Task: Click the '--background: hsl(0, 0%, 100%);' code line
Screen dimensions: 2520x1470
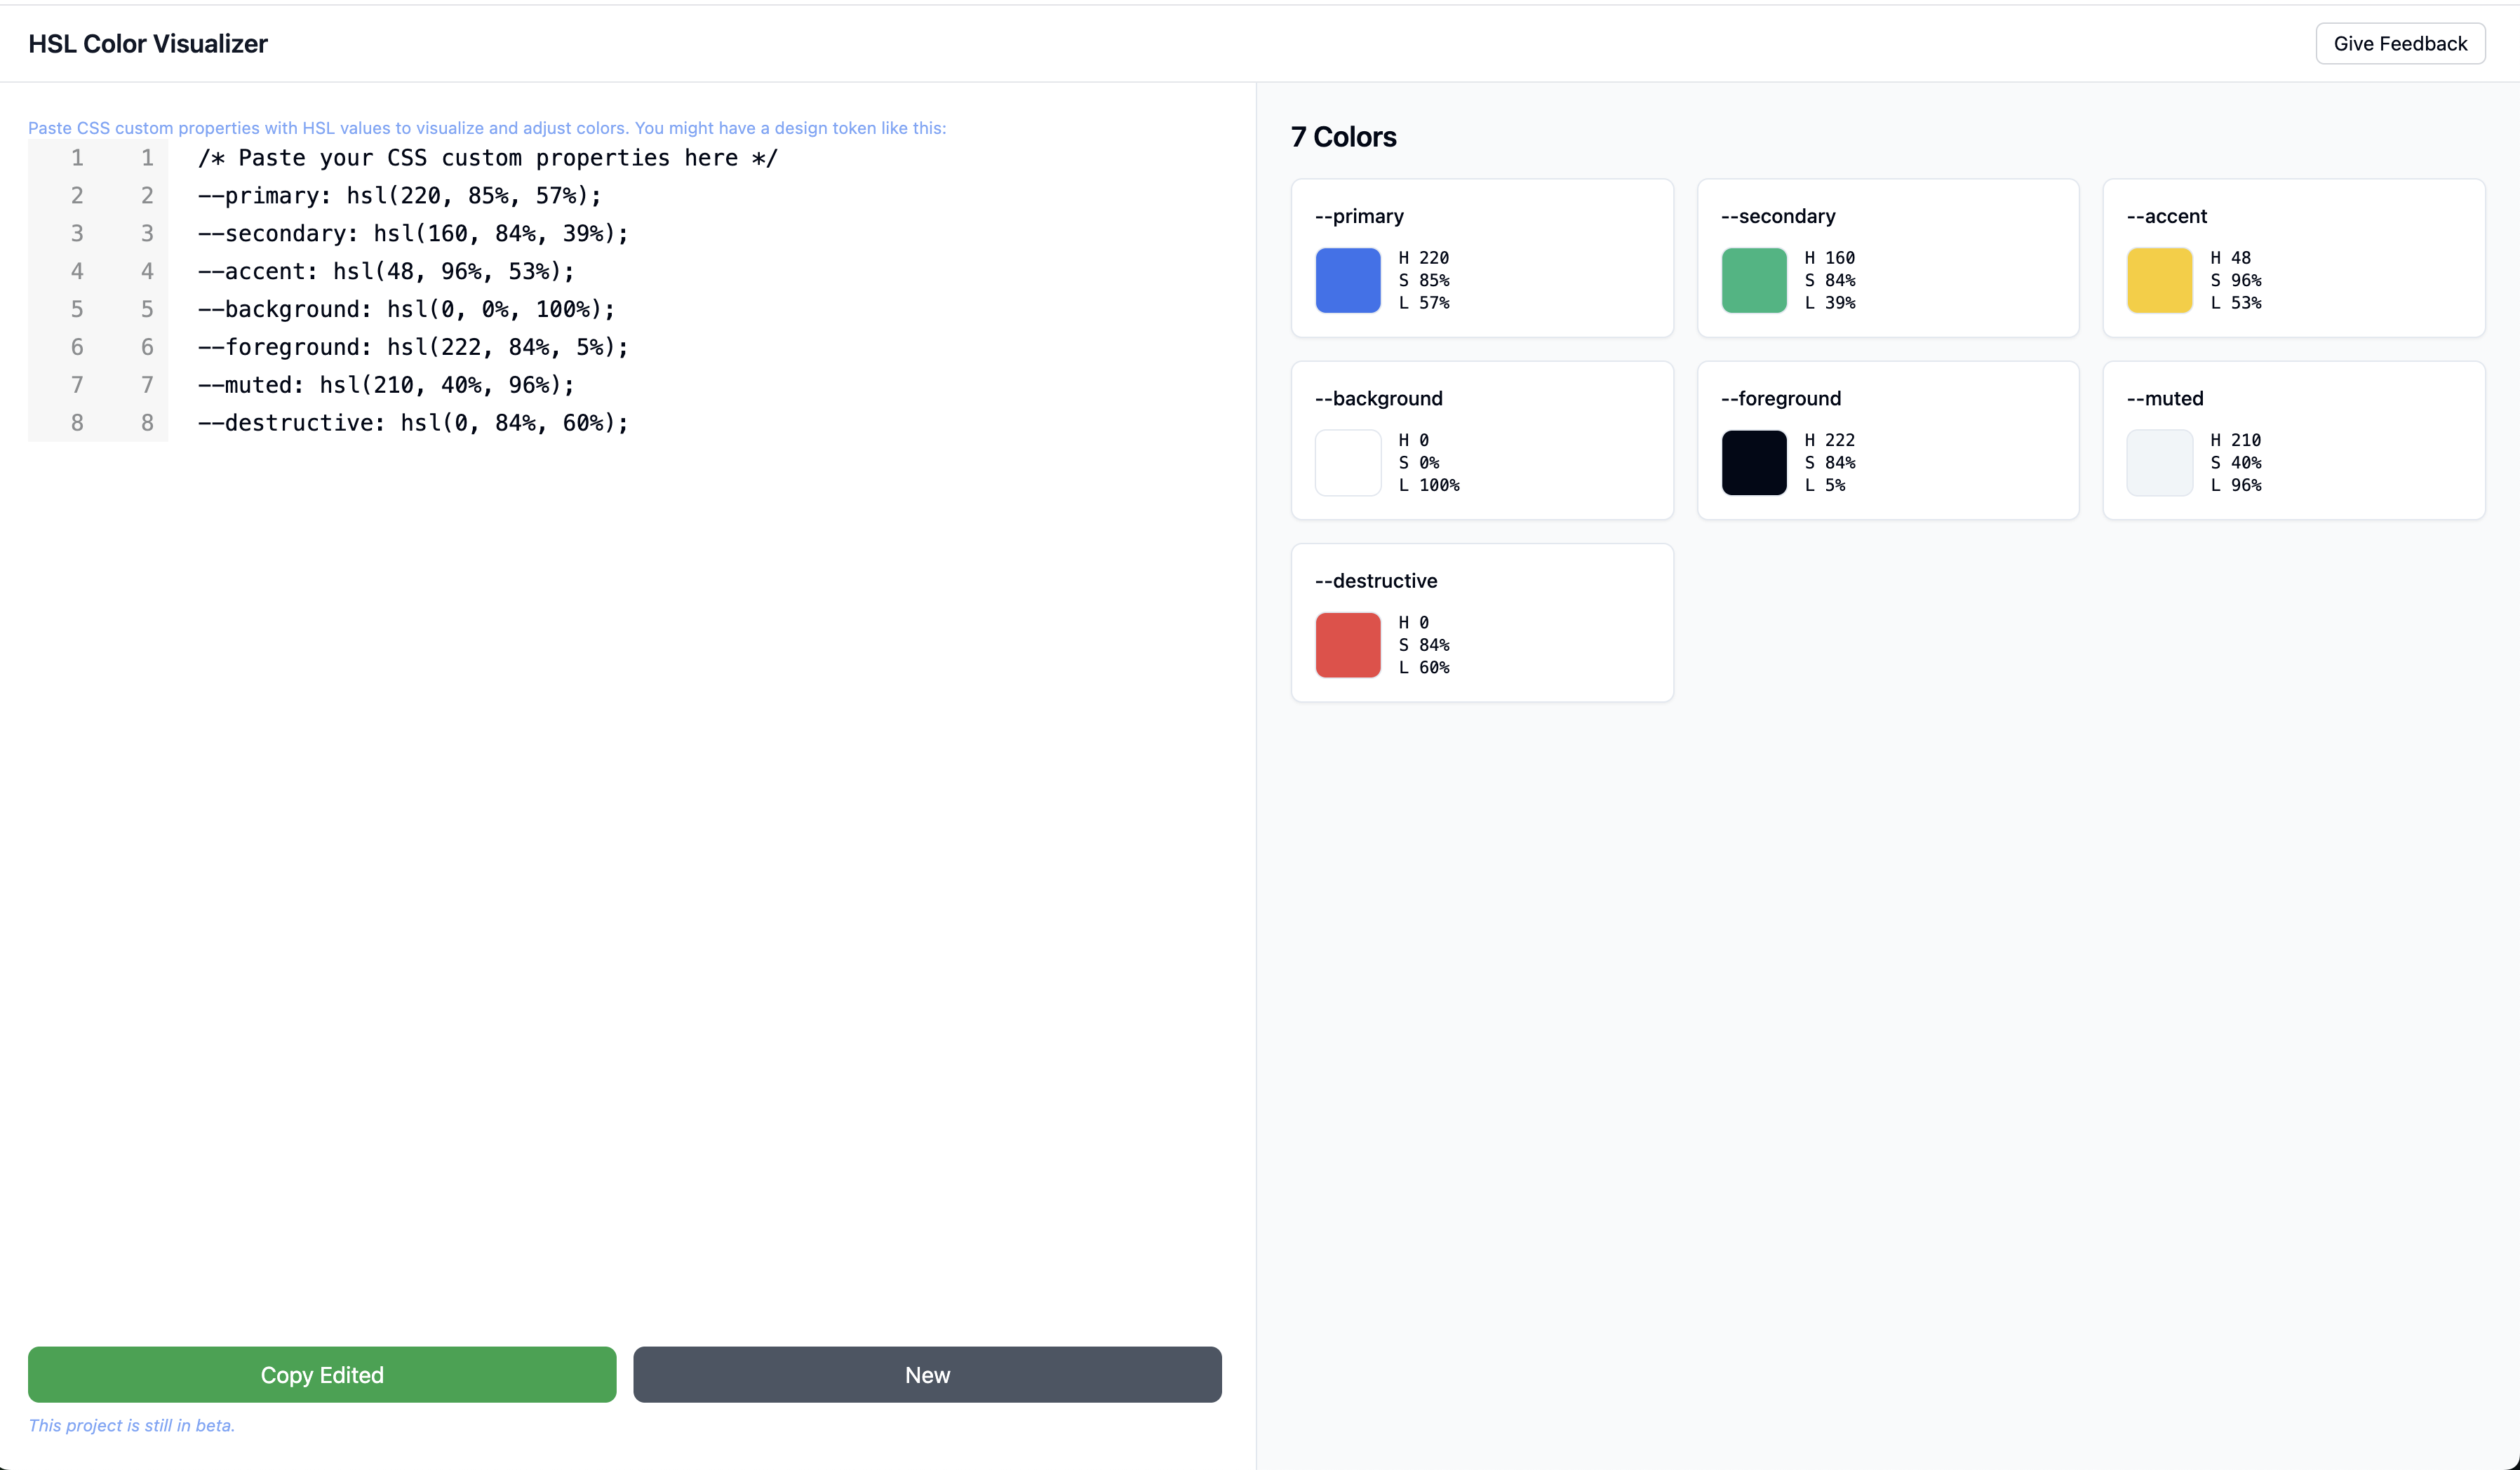Action: [407, 310]
